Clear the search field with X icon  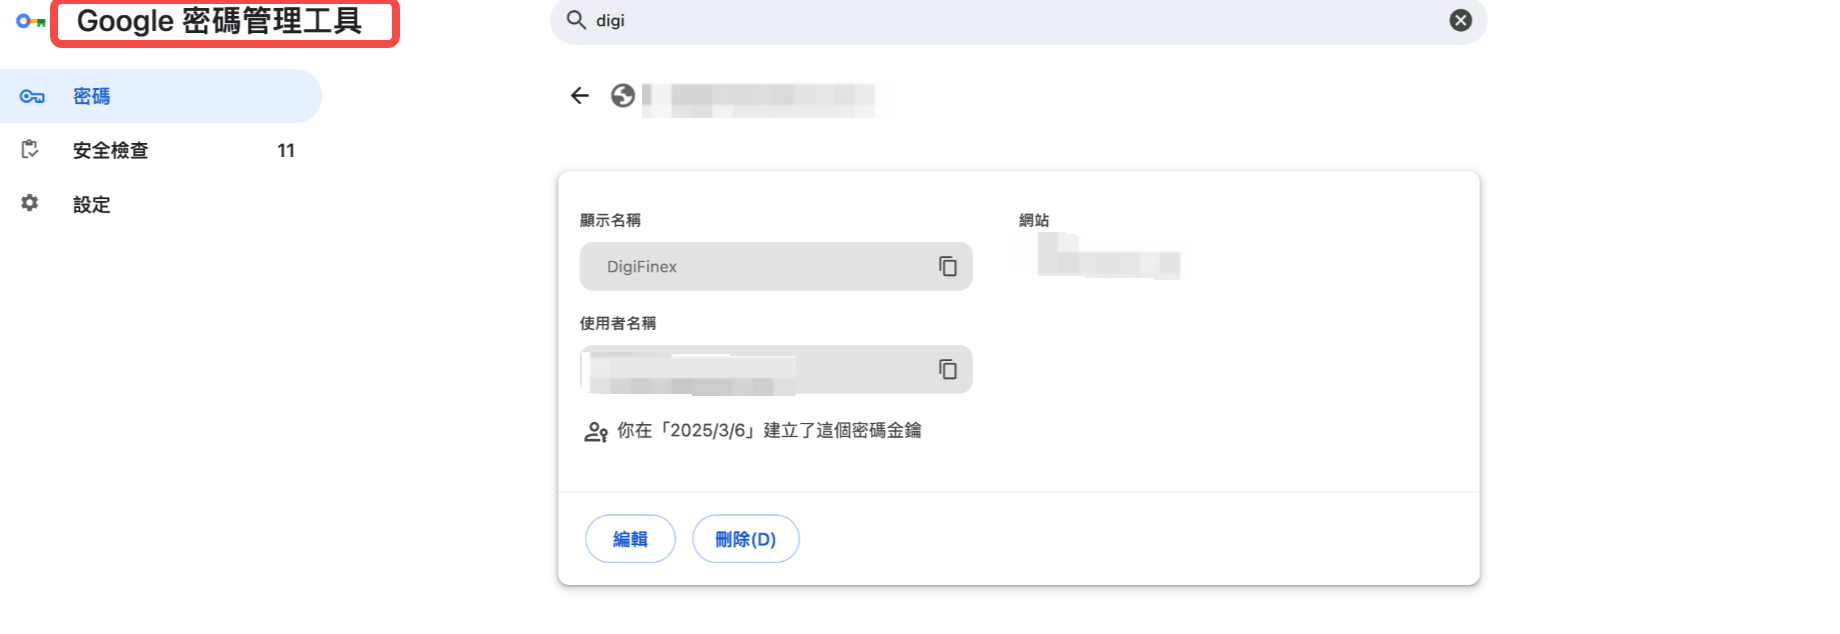[x=1461, y=20]
